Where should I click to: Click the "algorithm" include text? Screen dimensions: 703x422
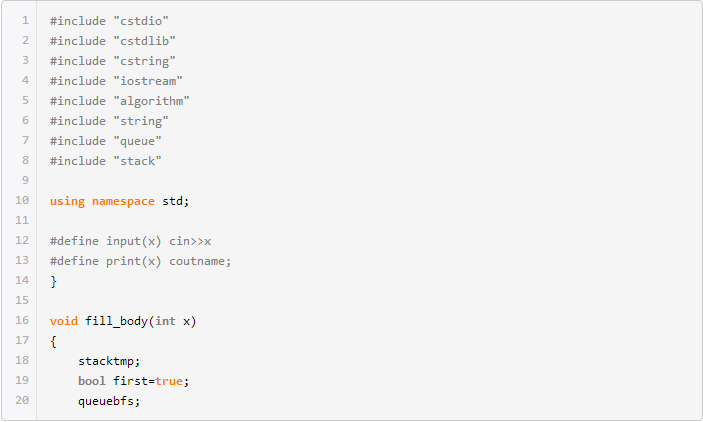pyautogui.click(x=152, y=101)
